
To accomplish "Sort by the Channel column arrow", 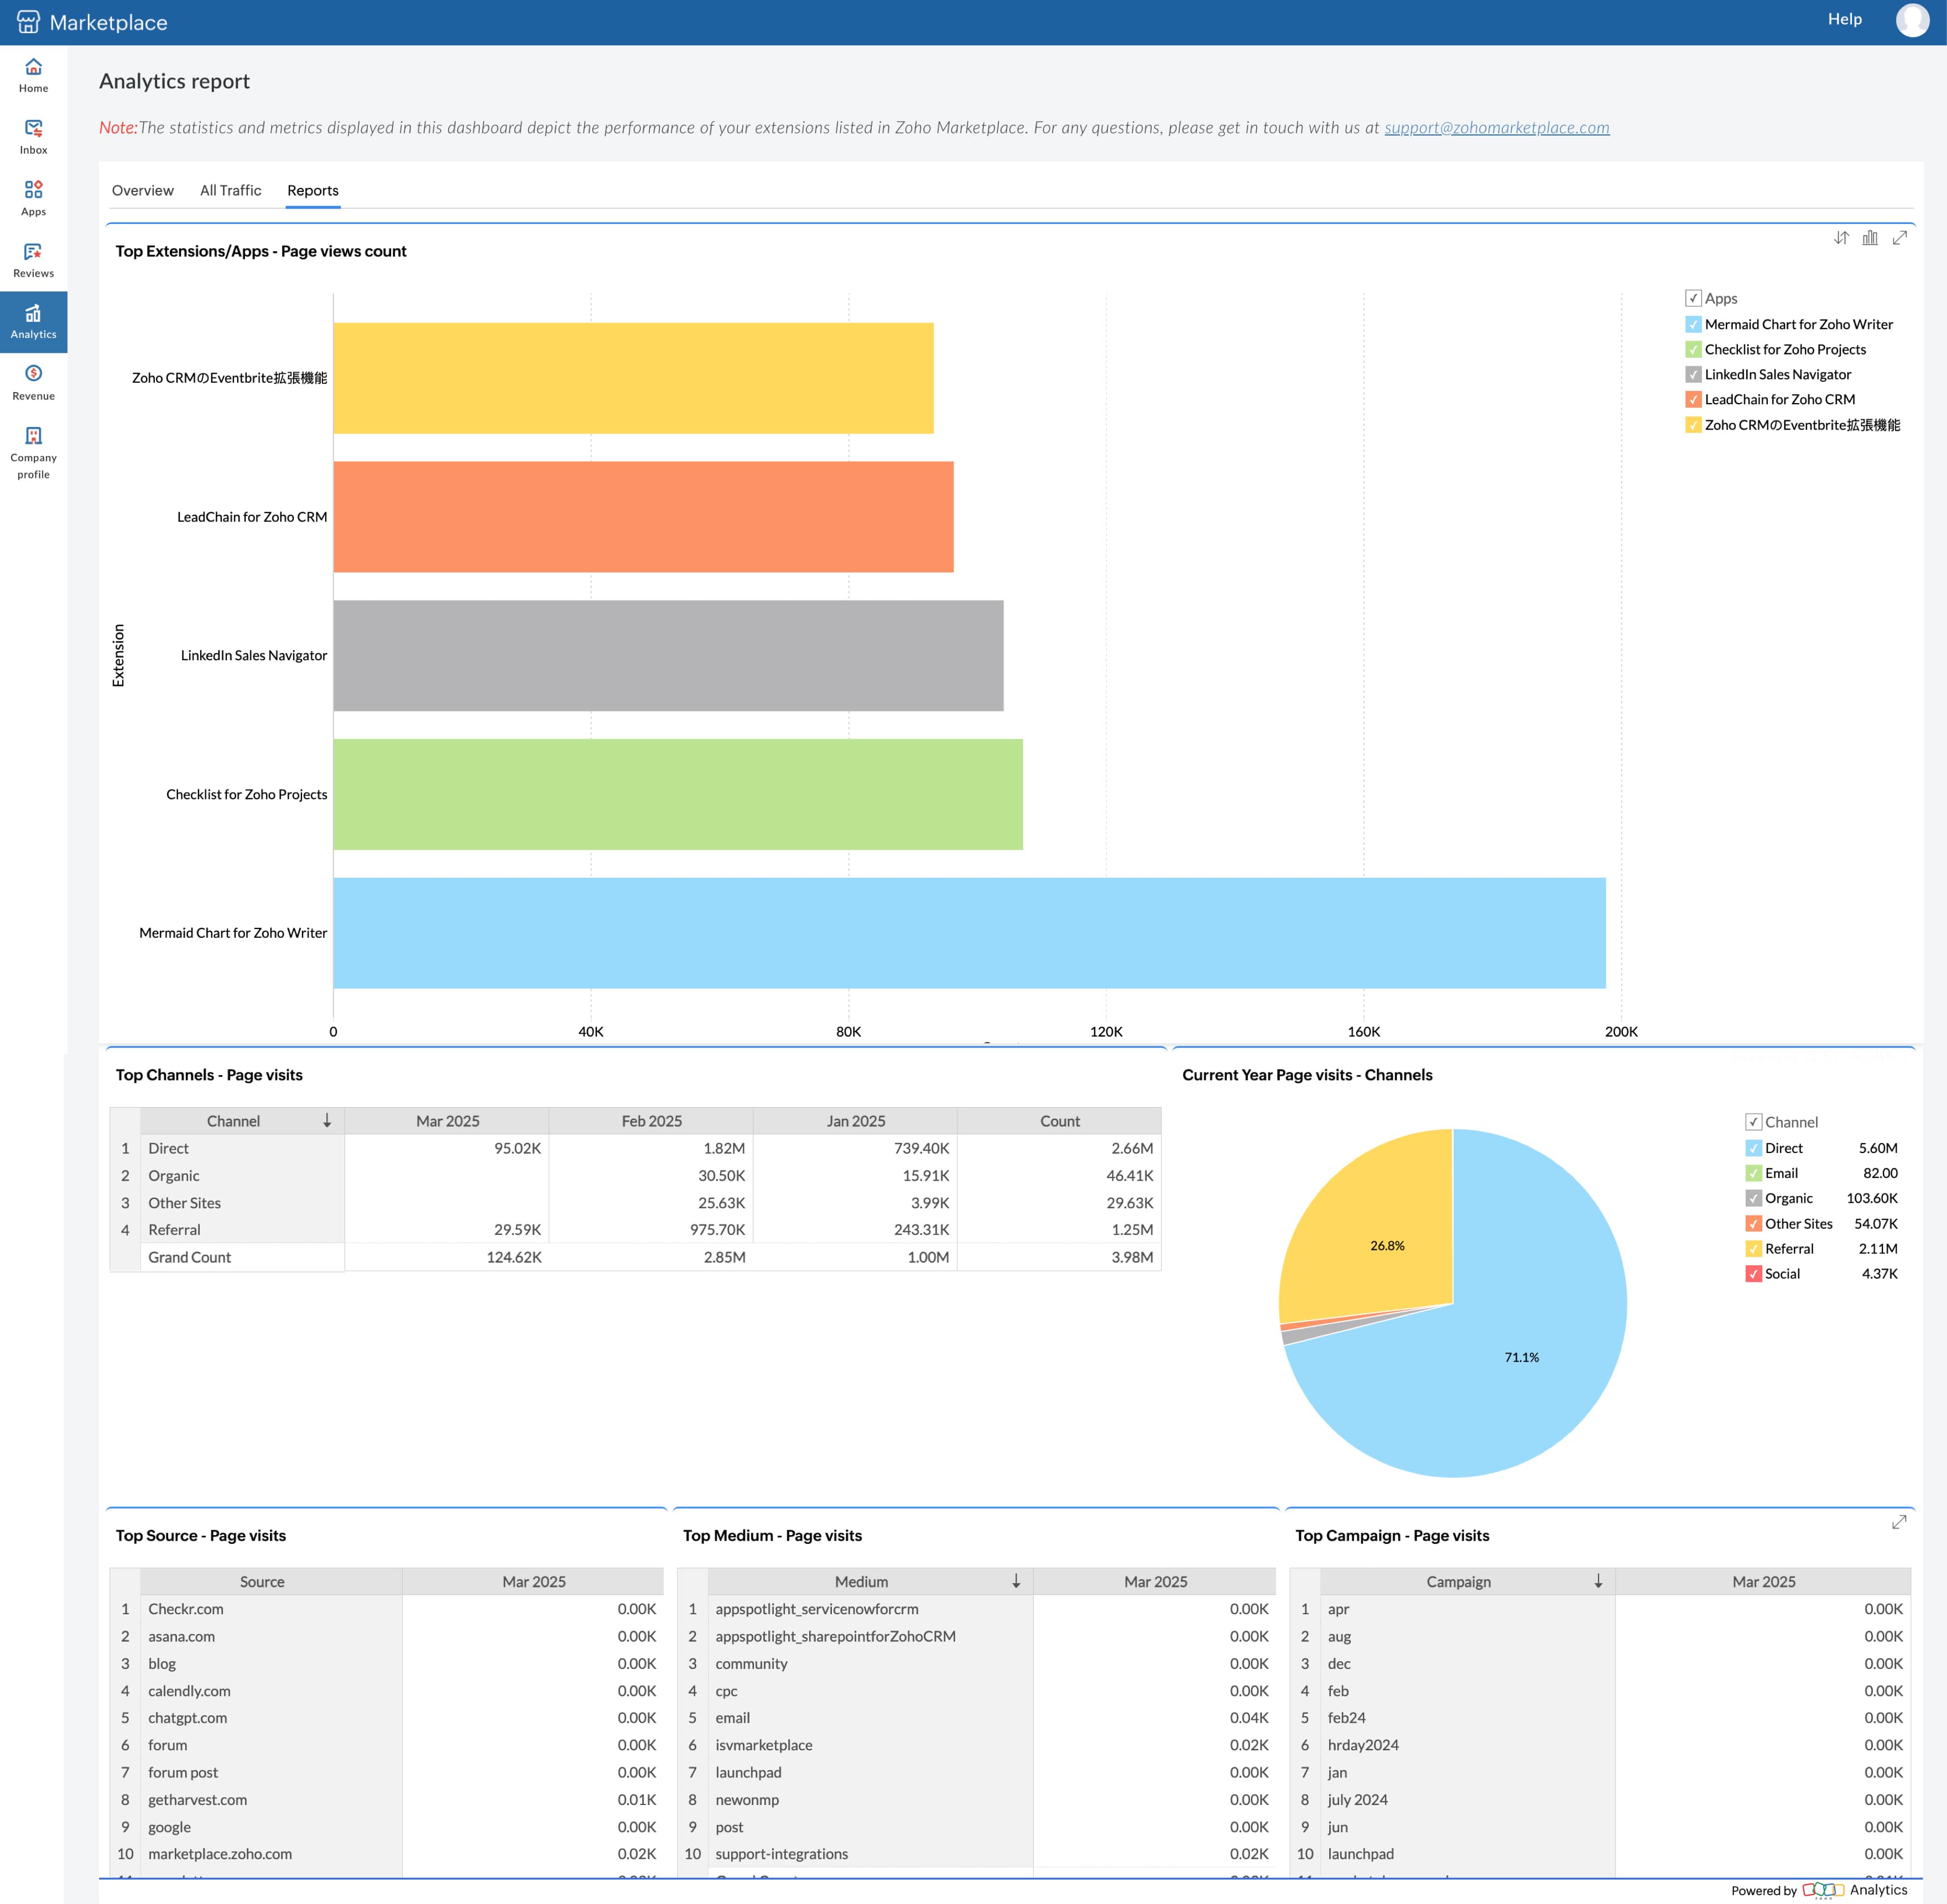I will click(x=327, y=1121).
